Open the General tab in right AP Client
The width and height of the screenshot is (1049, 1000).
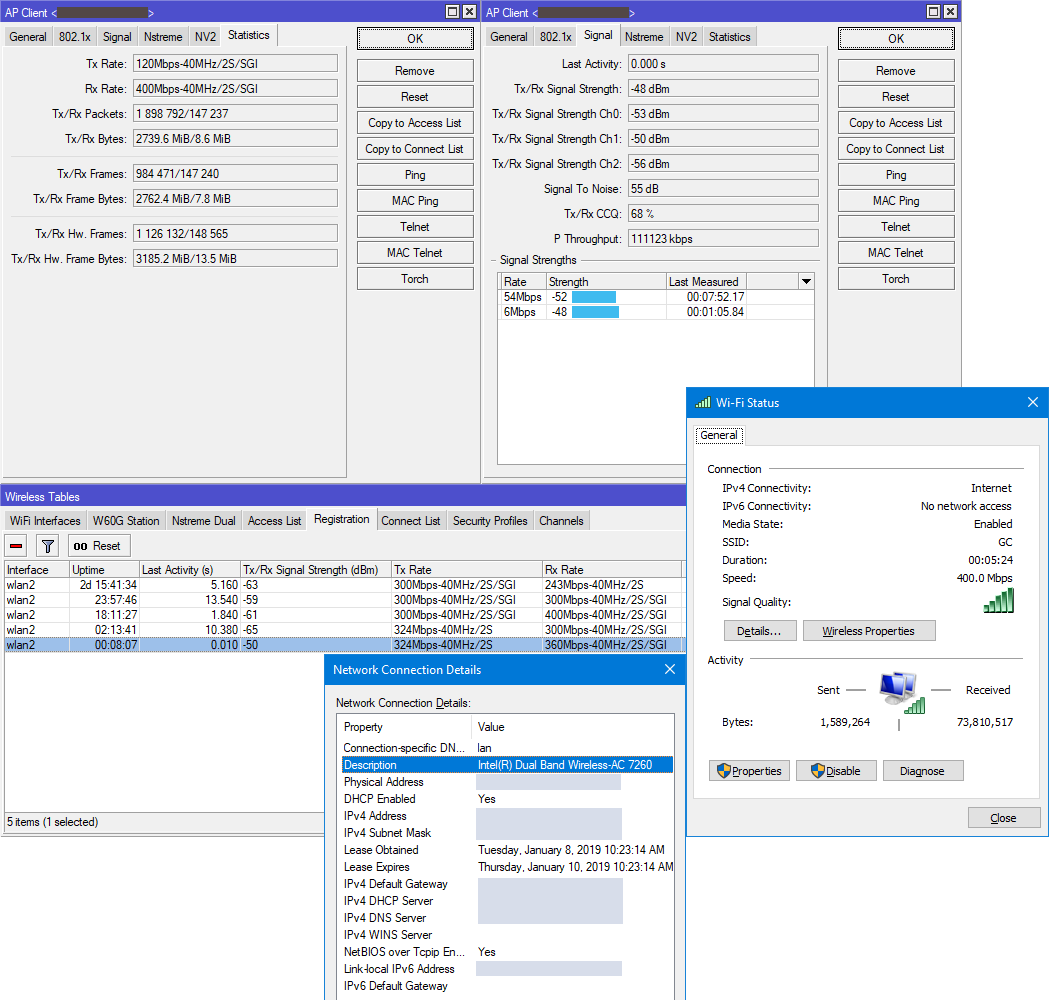[x=508, y=37]
